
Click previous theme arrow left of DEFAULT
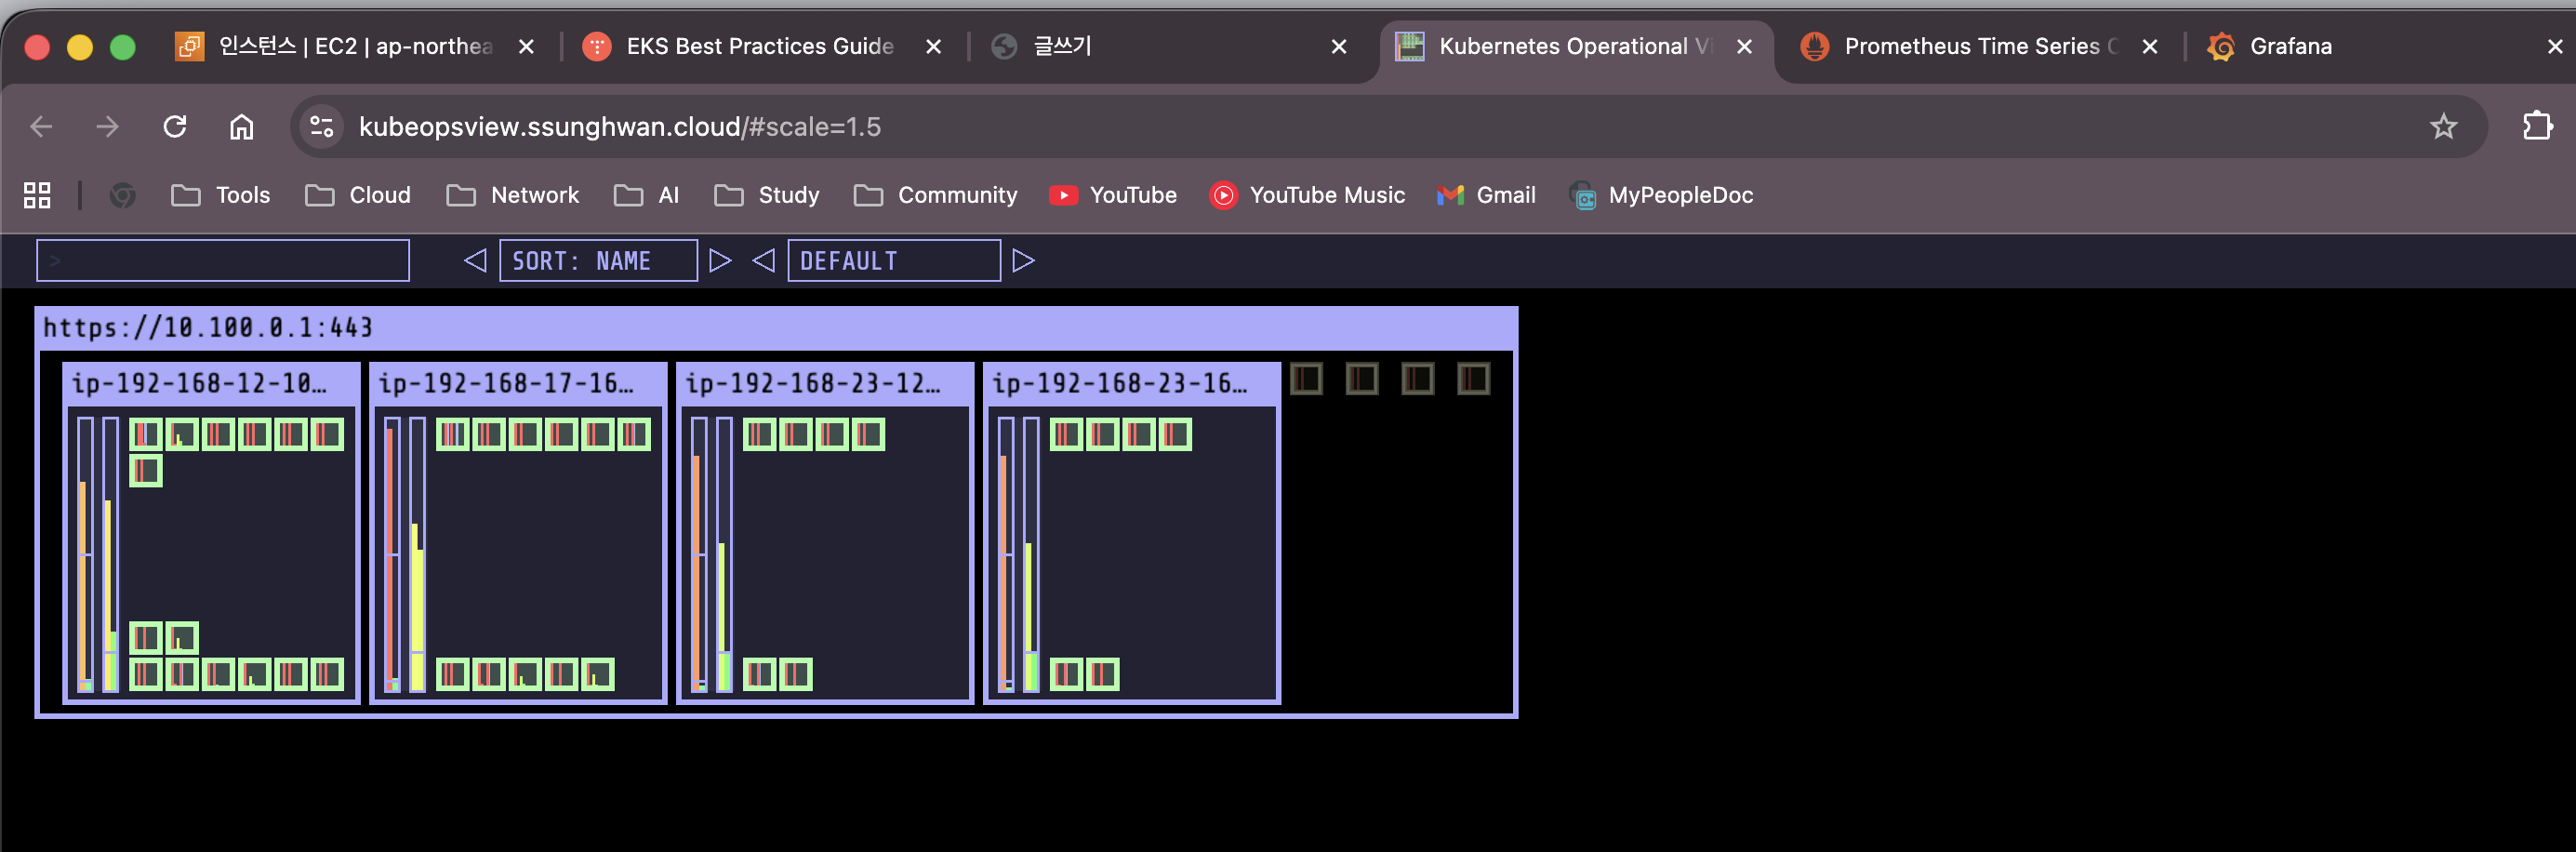pyautogui.click(x=763, y=260)
